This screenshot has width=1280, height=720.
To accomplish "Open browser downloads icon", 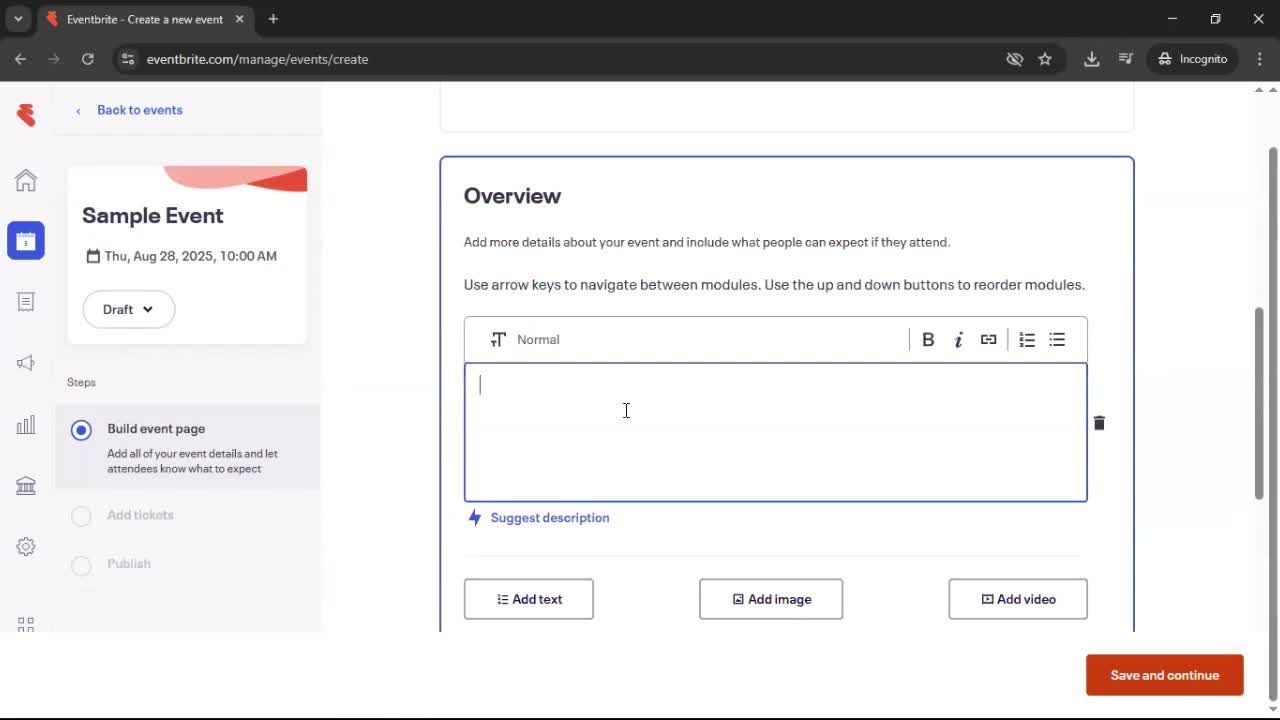I will [1092, 59].
